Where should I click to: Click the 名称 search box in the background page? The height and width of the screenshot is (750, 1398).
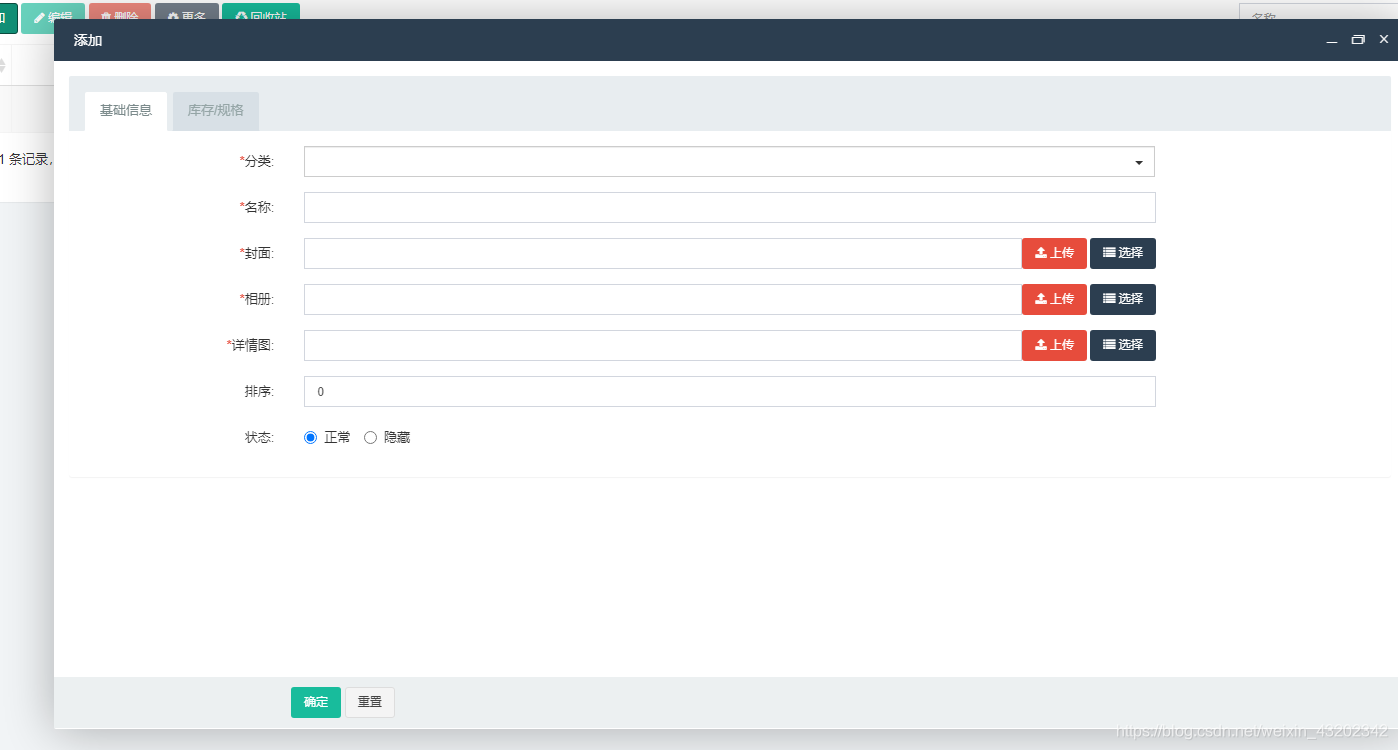click(1318, 12)
